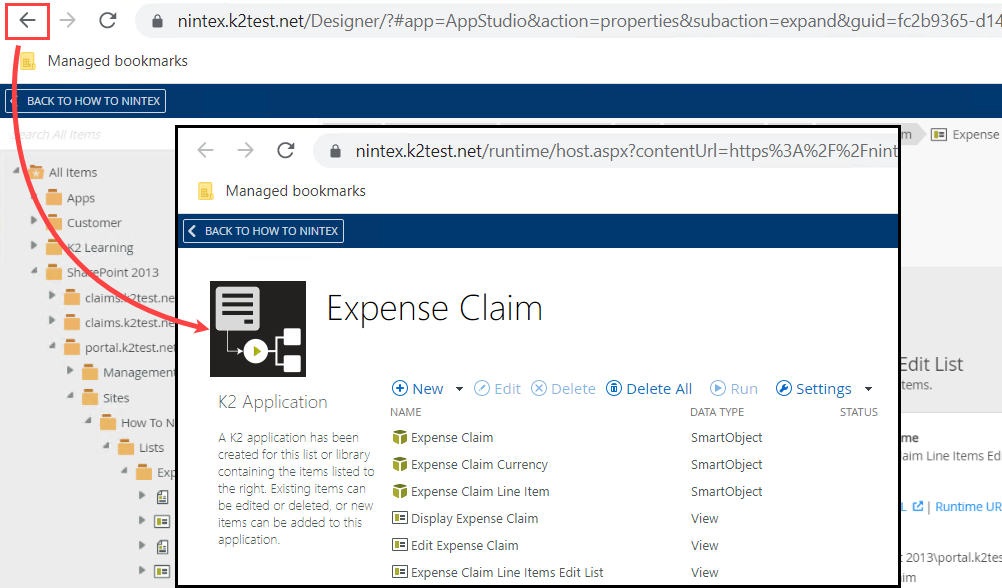Image resolution: width=1002 pixels, height=588 pixels.
Task: Click Delete All
Action: click(649, 389)
